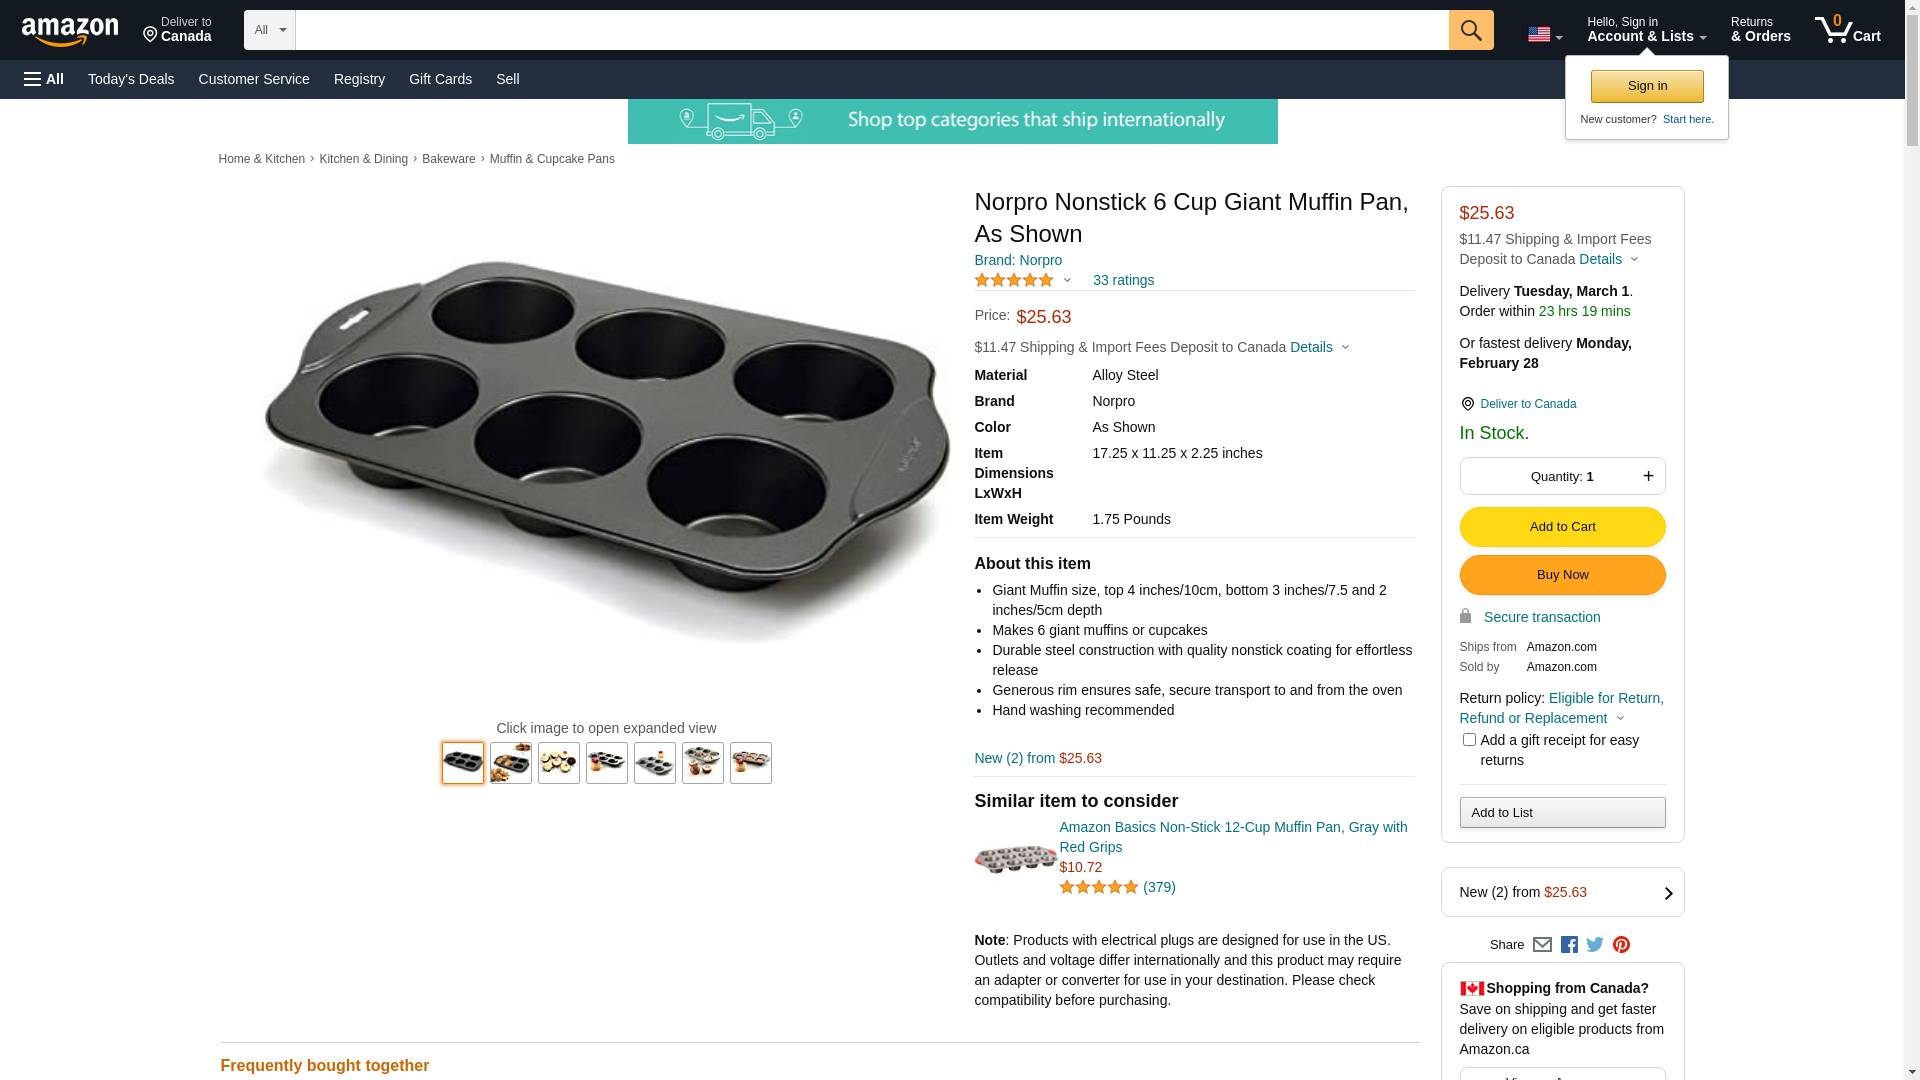Open the Quantity selector
The height and width of the screenshot is (1080, 1920).
pos(1561,477)
